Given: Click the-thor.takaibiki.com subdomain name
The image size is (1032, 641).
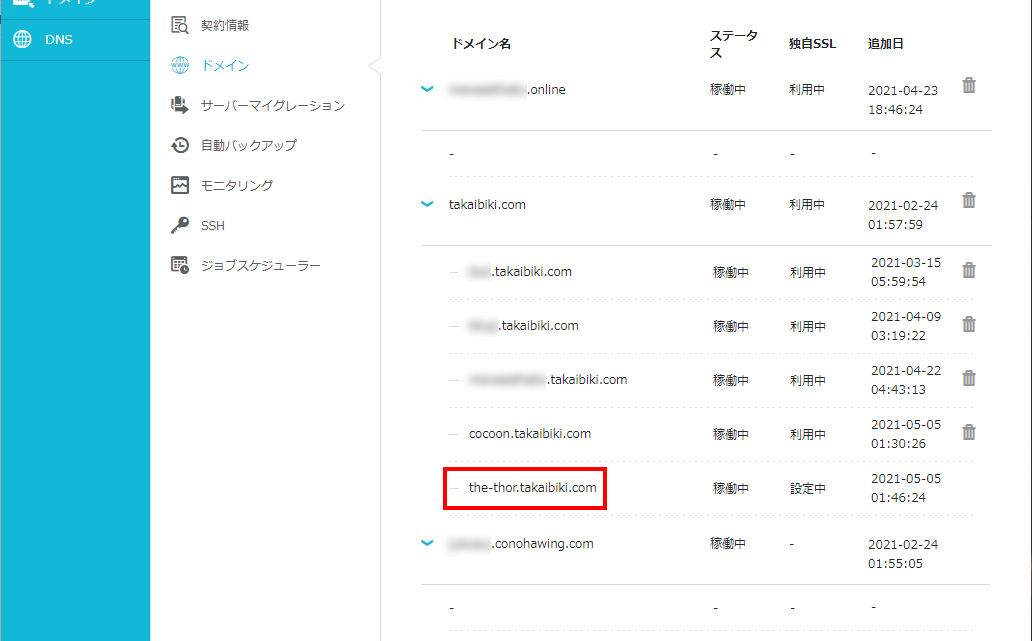Looking at the screenshot, I should click(x=532, y=488).
